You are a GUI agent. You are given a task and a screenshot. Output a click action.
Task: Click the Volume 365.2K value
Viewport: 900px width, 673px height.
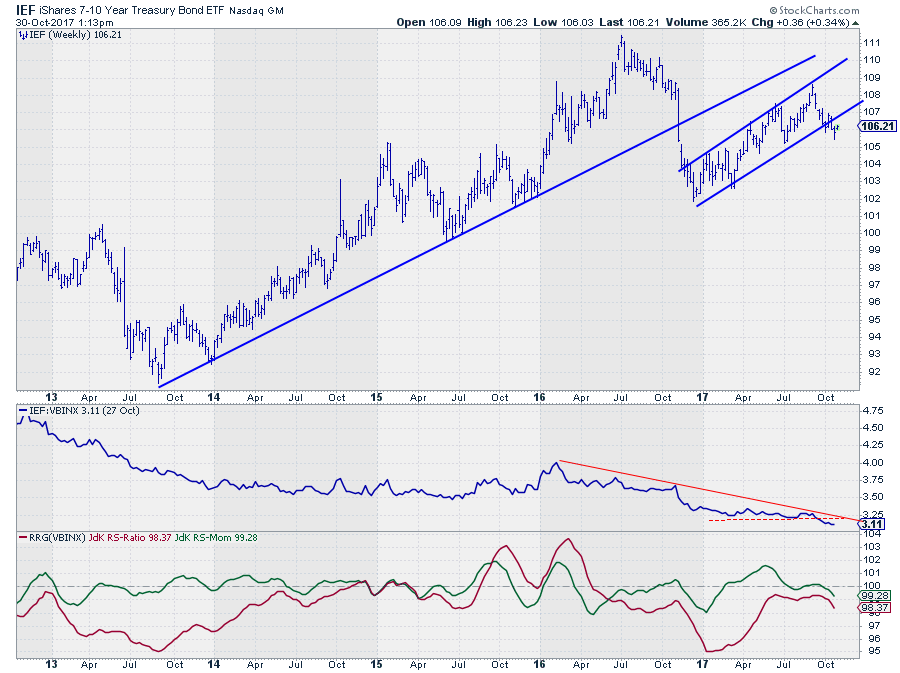(x=707, y=22)
